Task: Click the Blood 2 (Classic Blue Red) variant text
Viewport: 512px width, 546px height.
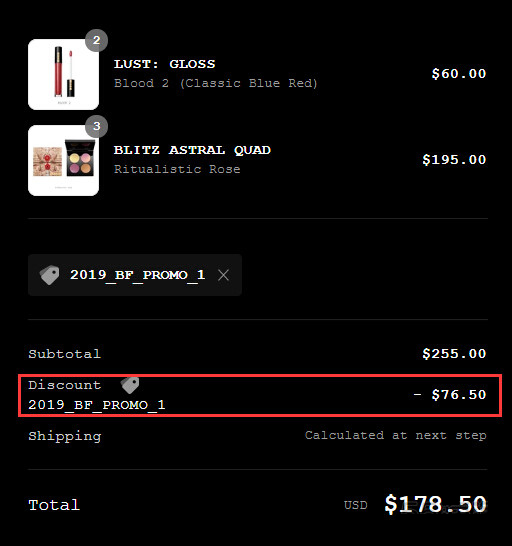Action: click(x=216, y=83)
